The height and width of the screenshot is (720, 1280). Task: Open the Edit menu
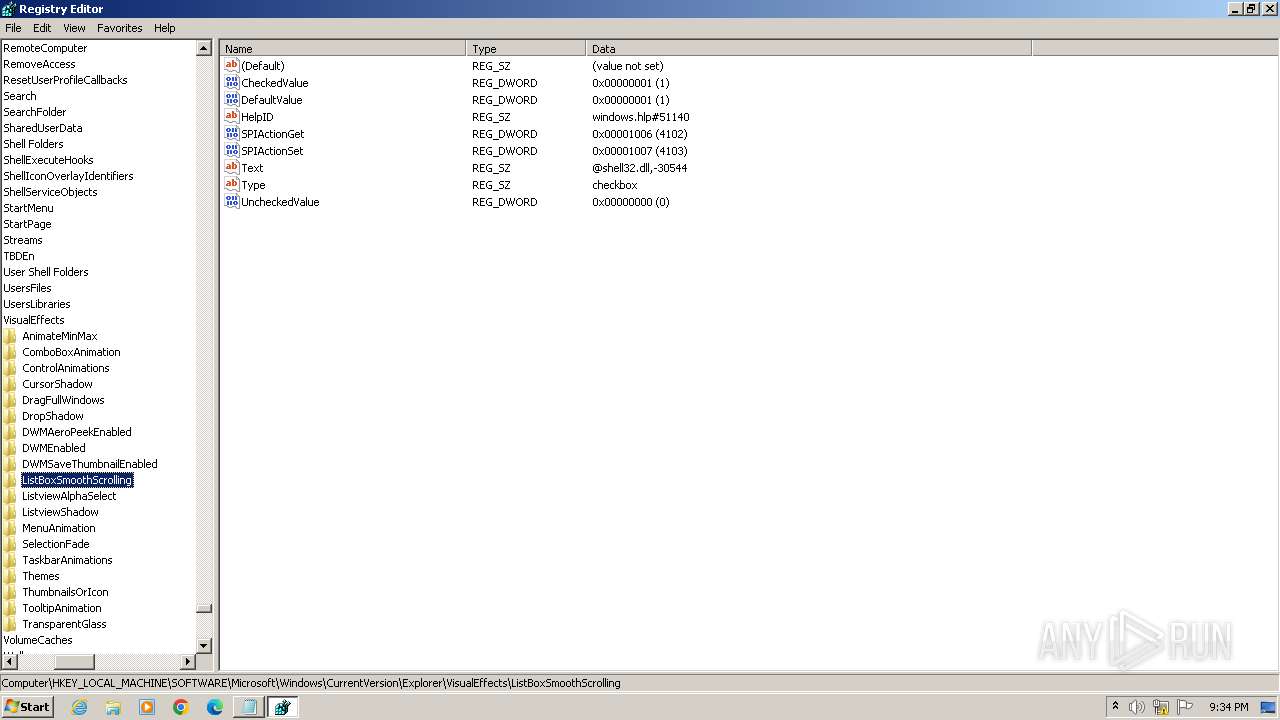coord(42,28)
